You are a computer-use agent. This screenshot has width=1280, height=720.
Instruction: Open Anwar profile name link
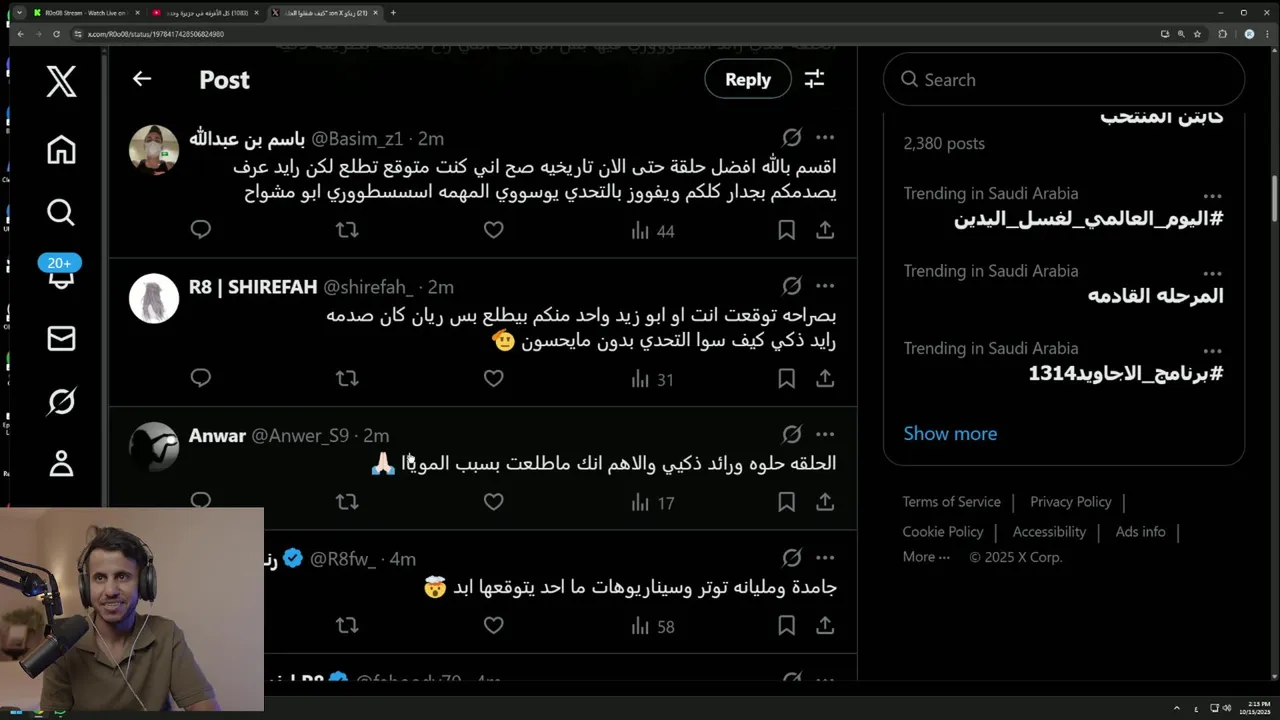coord(217,435)
